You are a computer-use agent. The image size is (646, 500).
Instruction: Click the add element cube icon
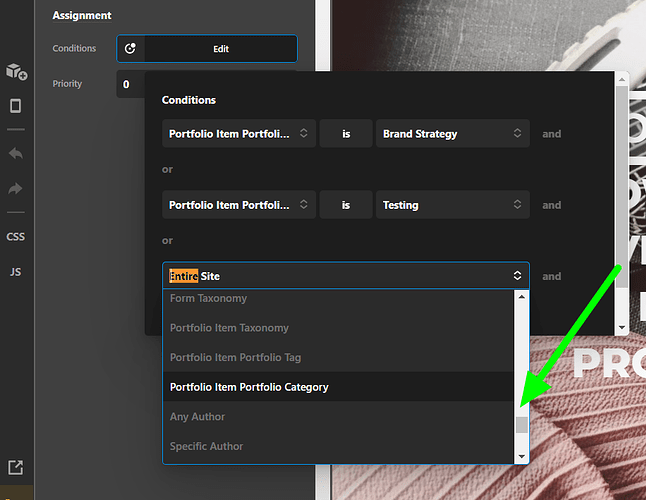coord(16,72)
